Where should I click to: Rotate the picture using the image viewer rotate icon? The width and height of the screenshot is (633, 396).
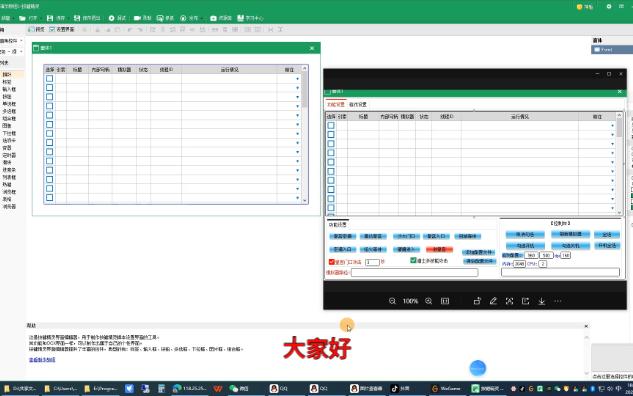tap(477, 301)
